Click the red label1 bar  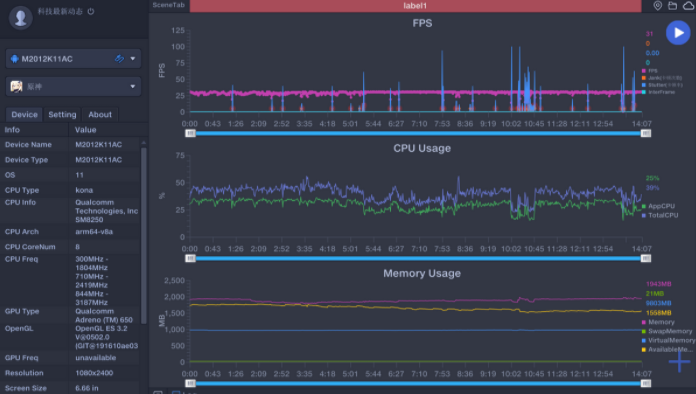click(x=415, y=6)
